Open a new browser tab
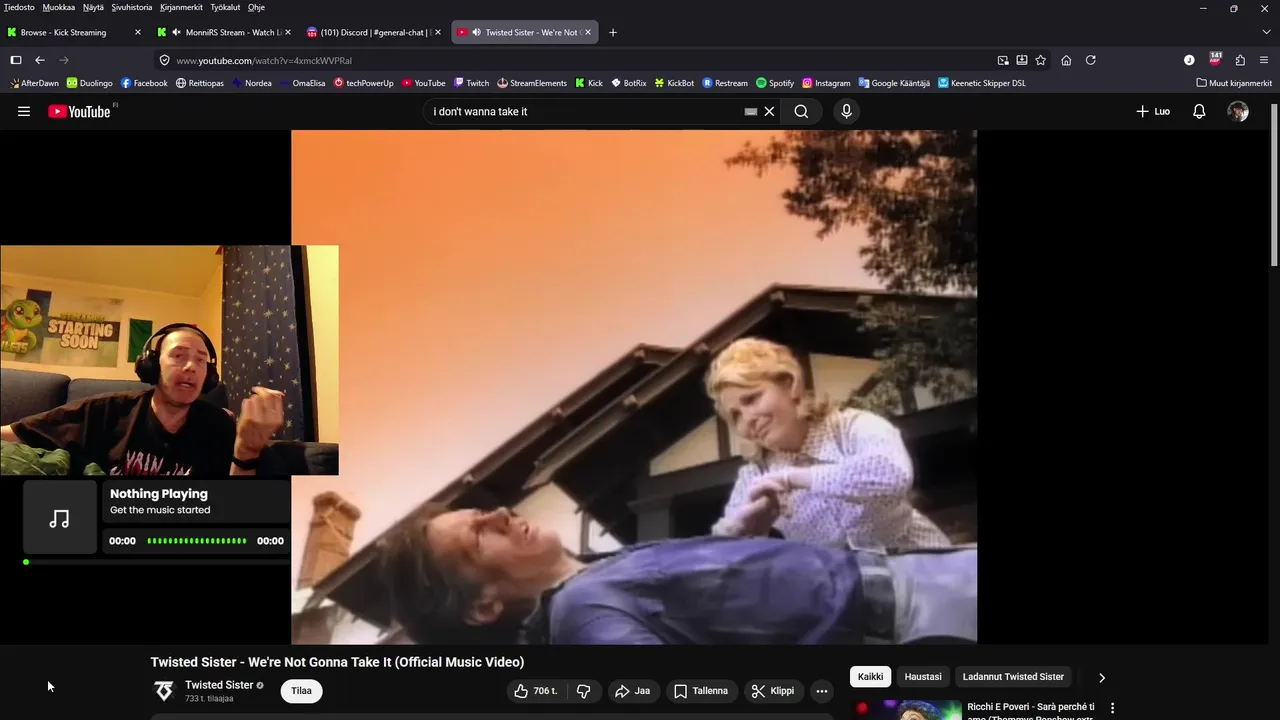The height and width of the screenshot is (720, 1280). [x=613, y=32]
